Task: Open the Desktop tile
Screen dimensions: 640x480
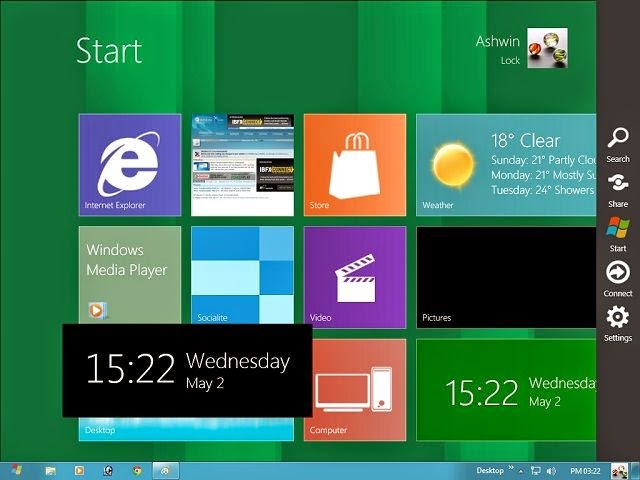Action: (x=186, y=429)
